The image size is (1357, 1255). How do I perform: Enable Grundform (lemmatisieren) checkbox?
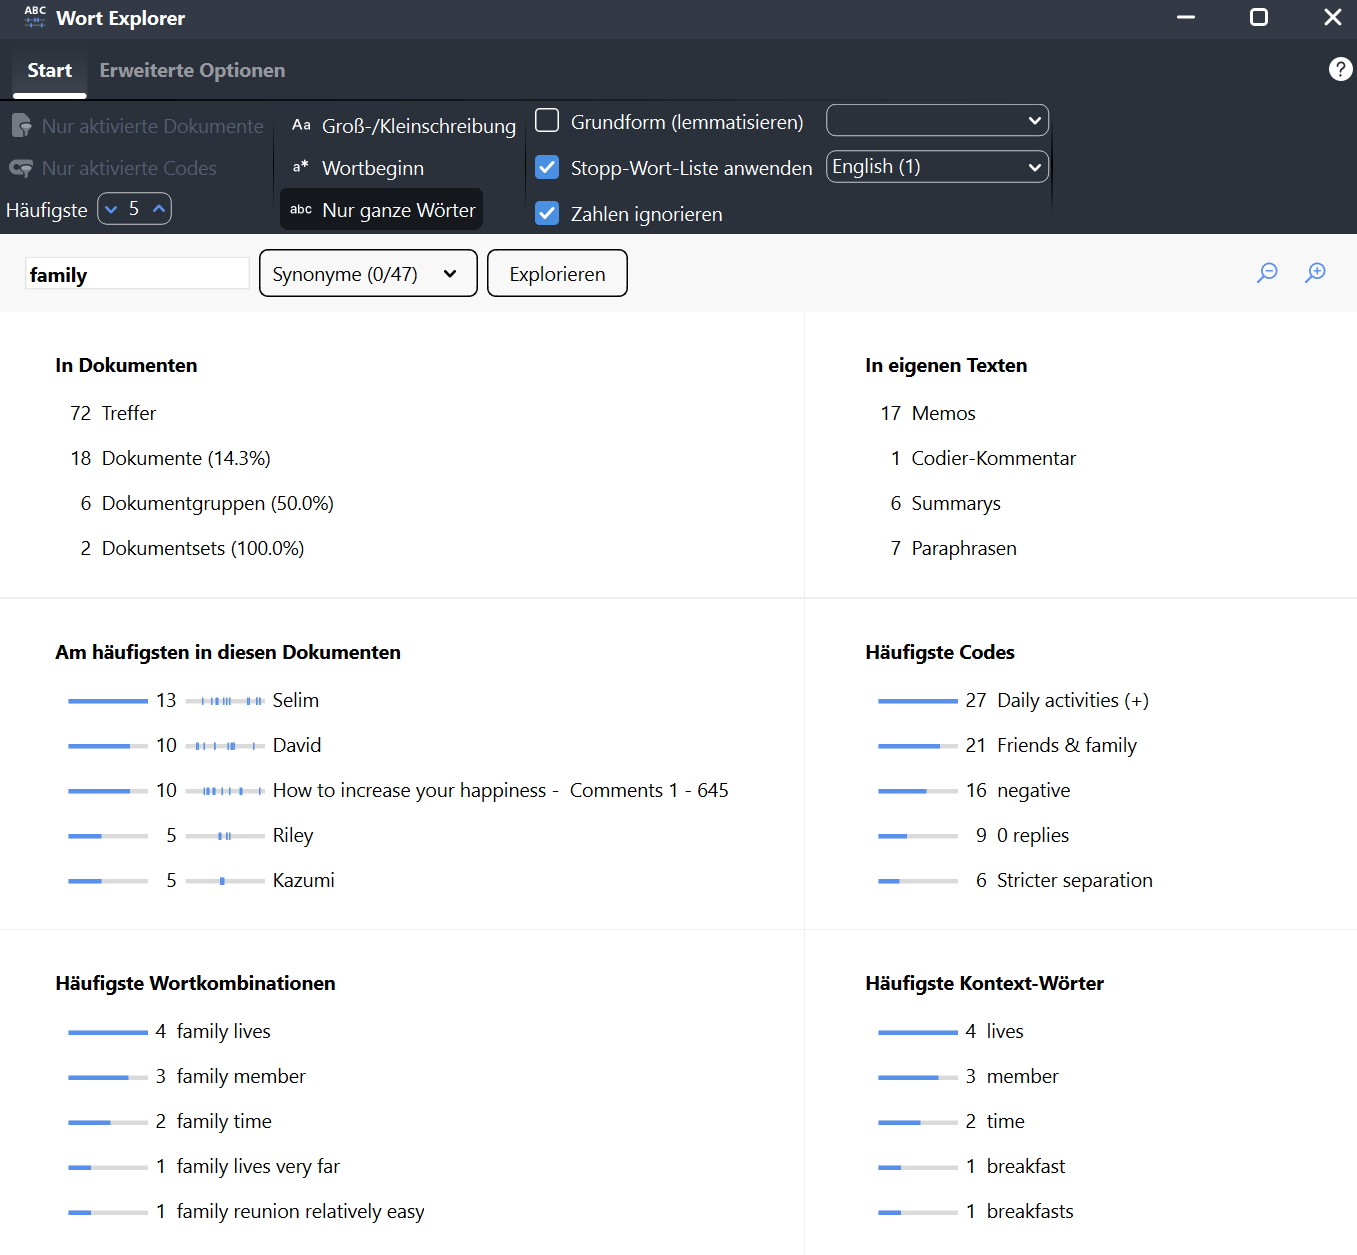[547, 121]
